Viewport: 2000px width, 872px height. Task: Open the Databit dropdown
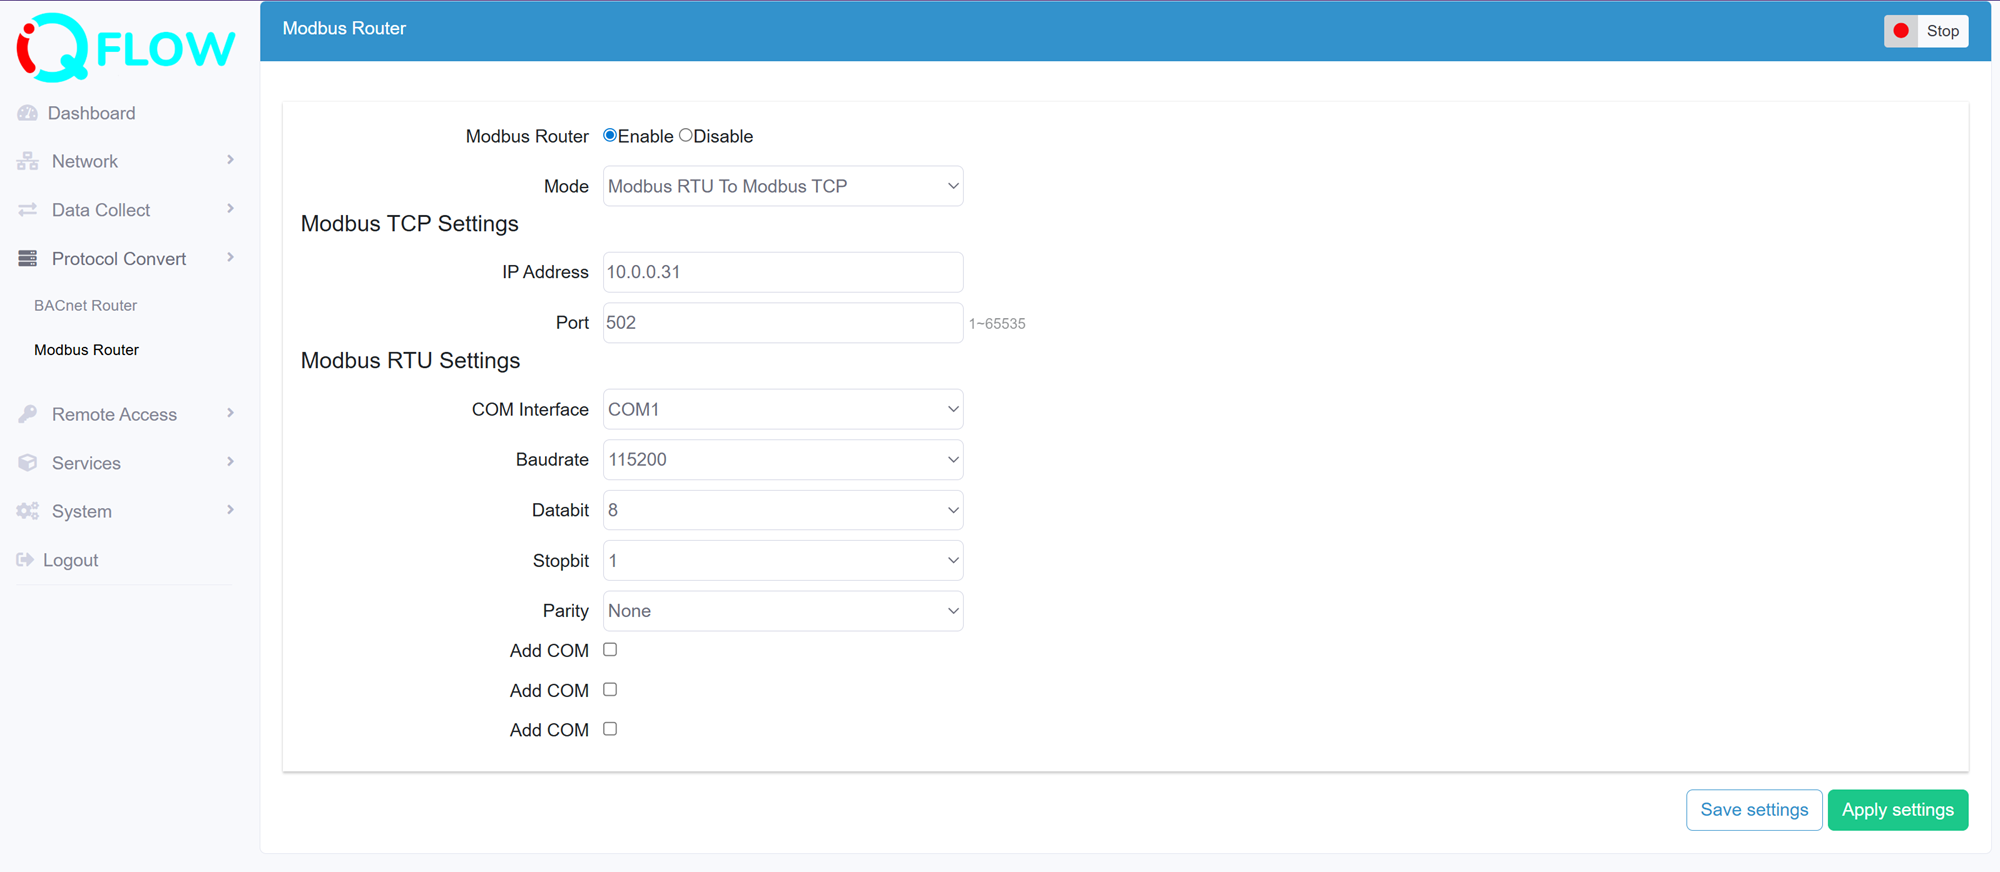click(x=783, y=510)
